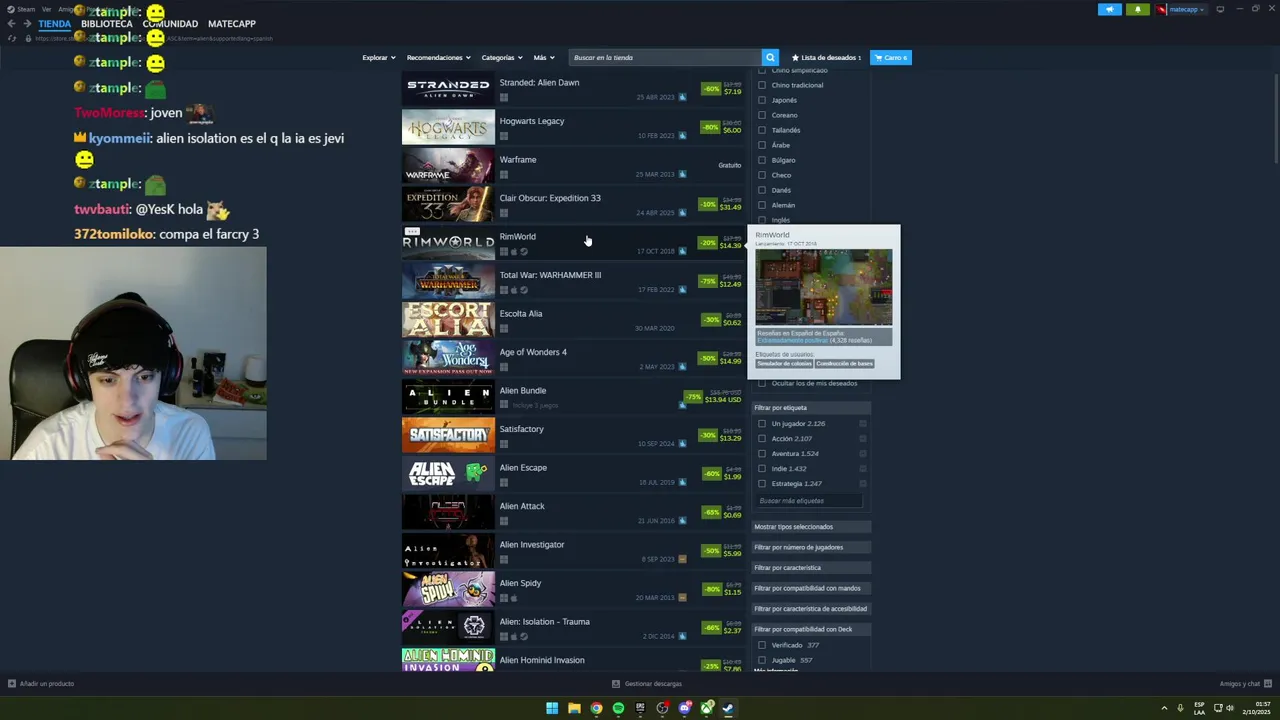Click the store search magnifier button

770,57
